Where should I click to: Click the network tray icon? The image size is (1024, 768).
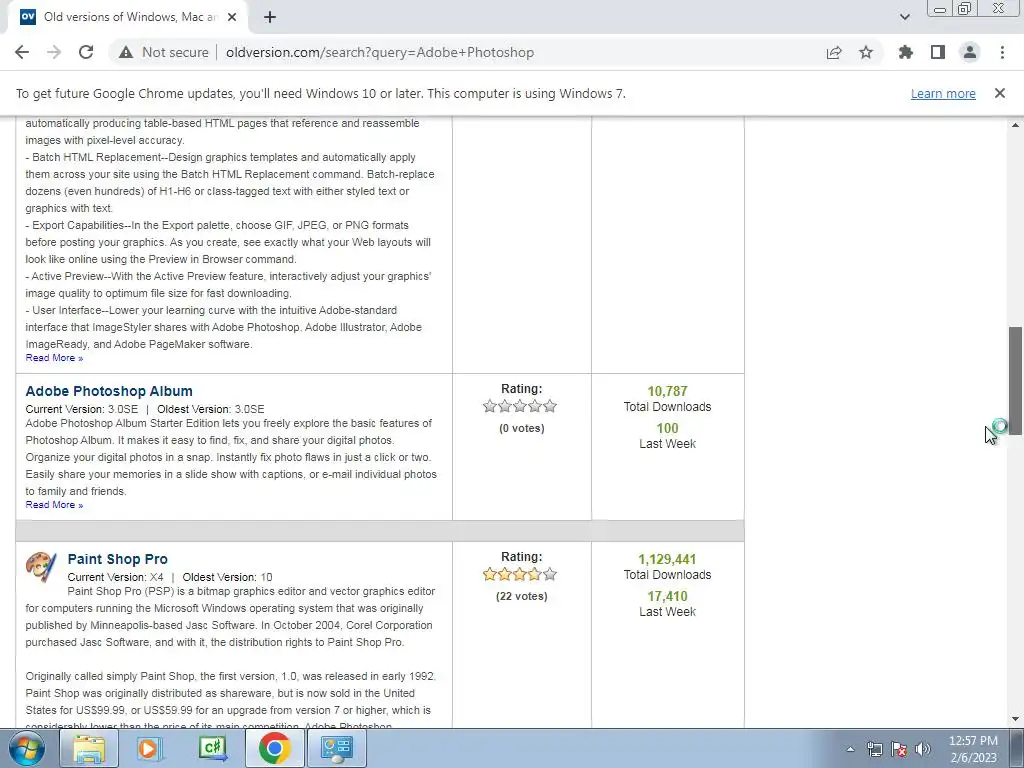[874, 749]
